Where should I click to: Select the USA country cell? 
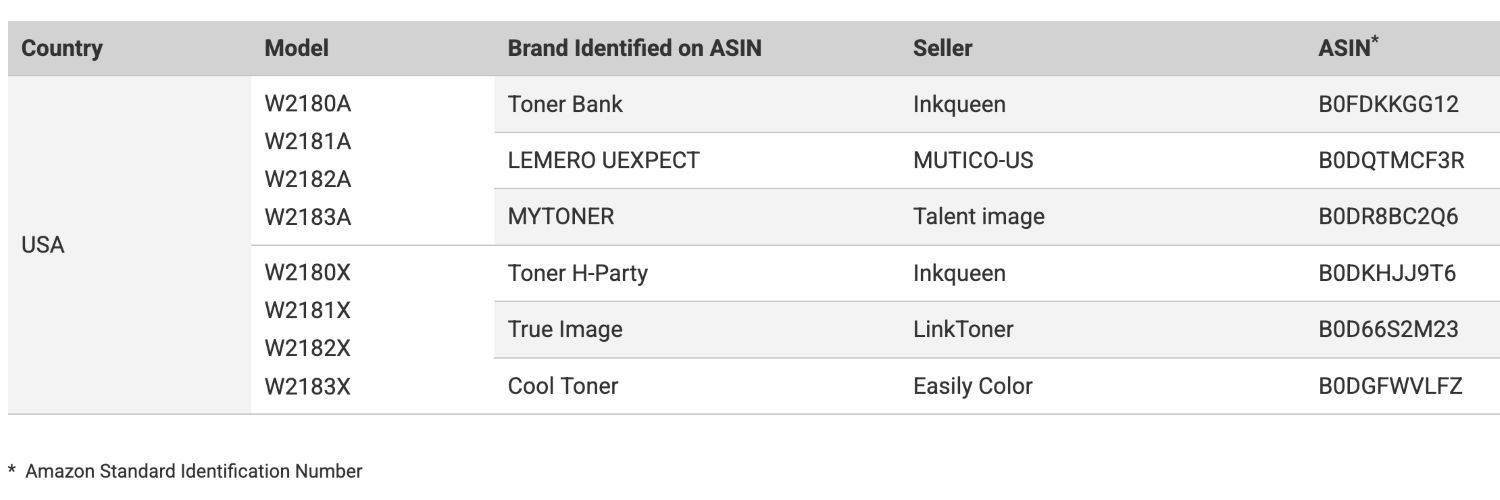coord(43,245)
